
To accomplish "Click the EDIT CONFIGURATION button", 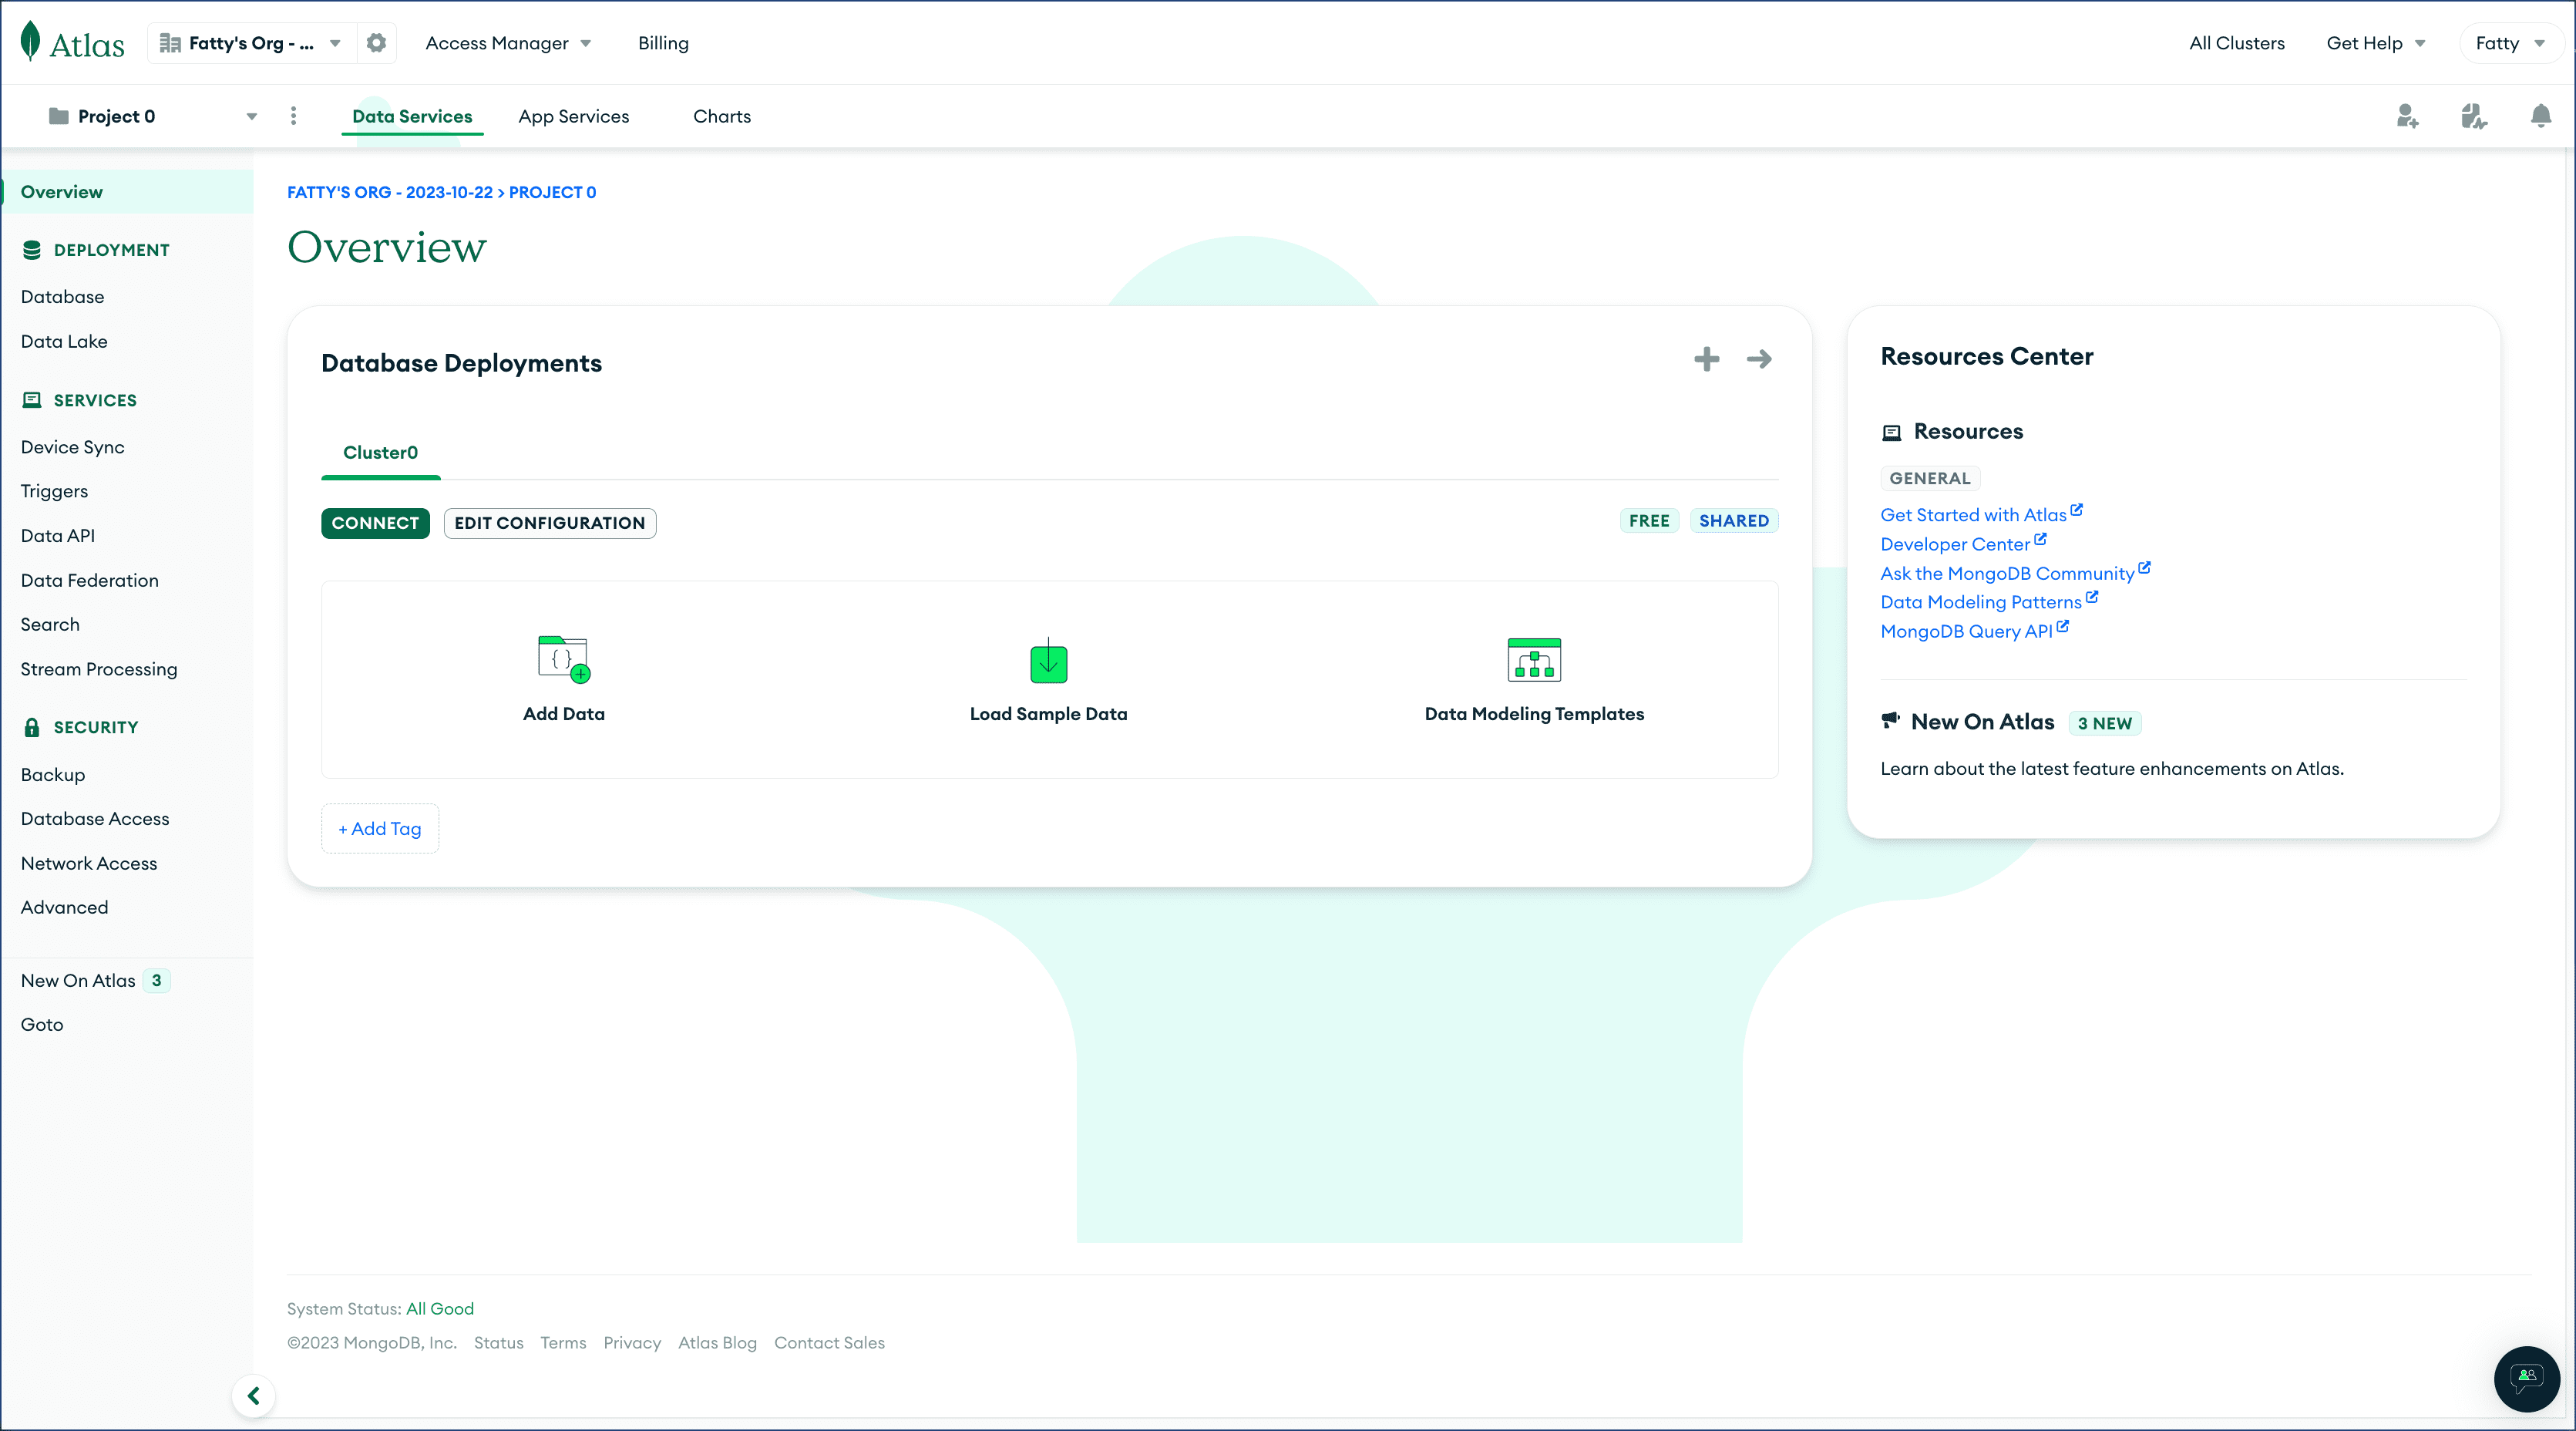I will [x=550, y=523].
